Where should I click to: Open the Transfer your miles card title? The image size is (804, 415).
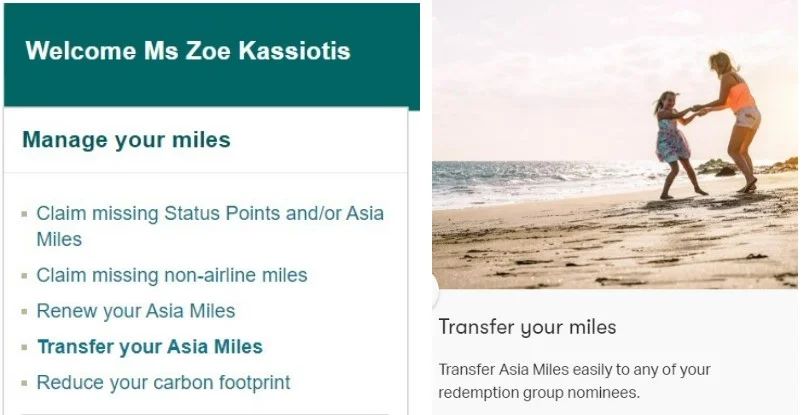tap(527, 327)
